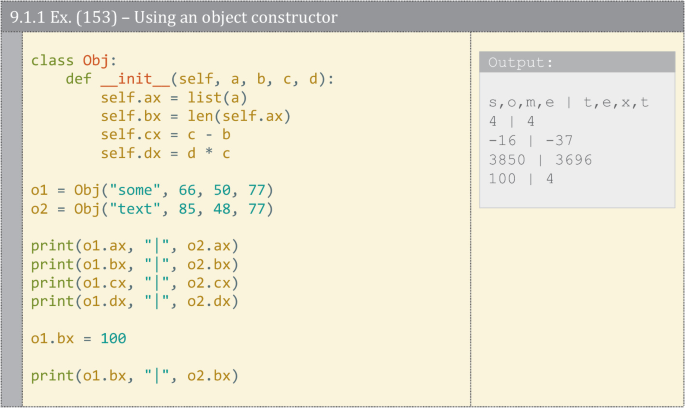Click the output line "s,o,m,e | t,e,x,t"
This screenshot has width=685, height=408.
[568, 102]
